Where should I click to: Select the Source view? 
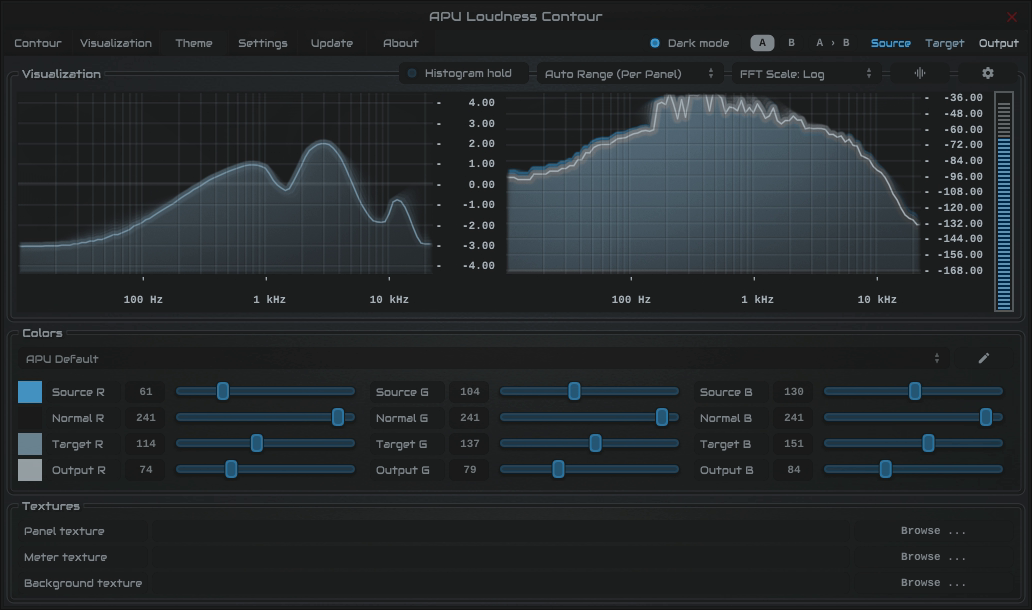click(890, 43)
